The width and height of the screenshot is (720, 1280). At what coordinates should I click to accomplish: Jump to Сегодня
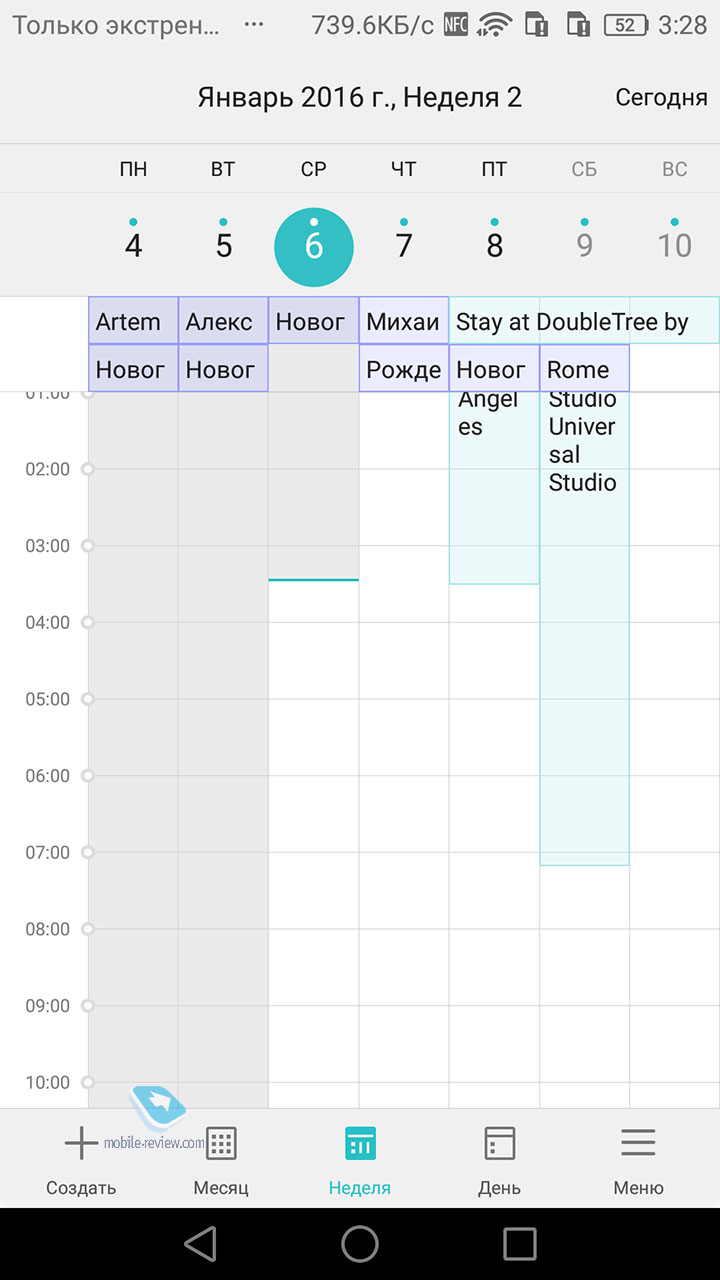point(661,97)
